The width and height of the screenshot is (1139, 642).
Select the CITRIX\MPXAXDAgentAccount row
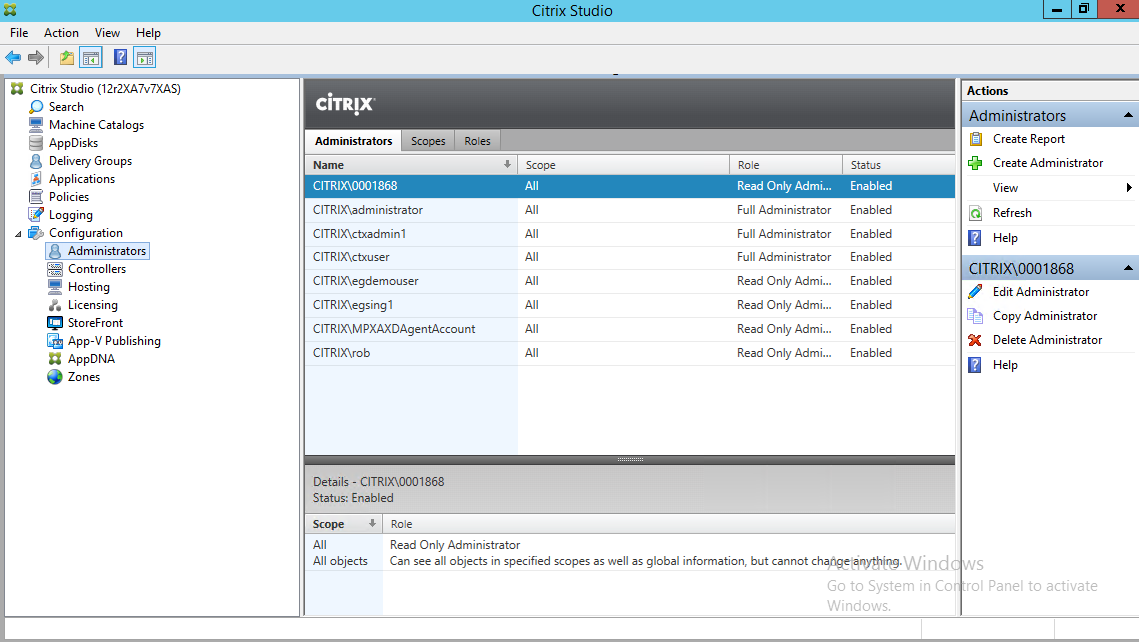coord(630,329)
